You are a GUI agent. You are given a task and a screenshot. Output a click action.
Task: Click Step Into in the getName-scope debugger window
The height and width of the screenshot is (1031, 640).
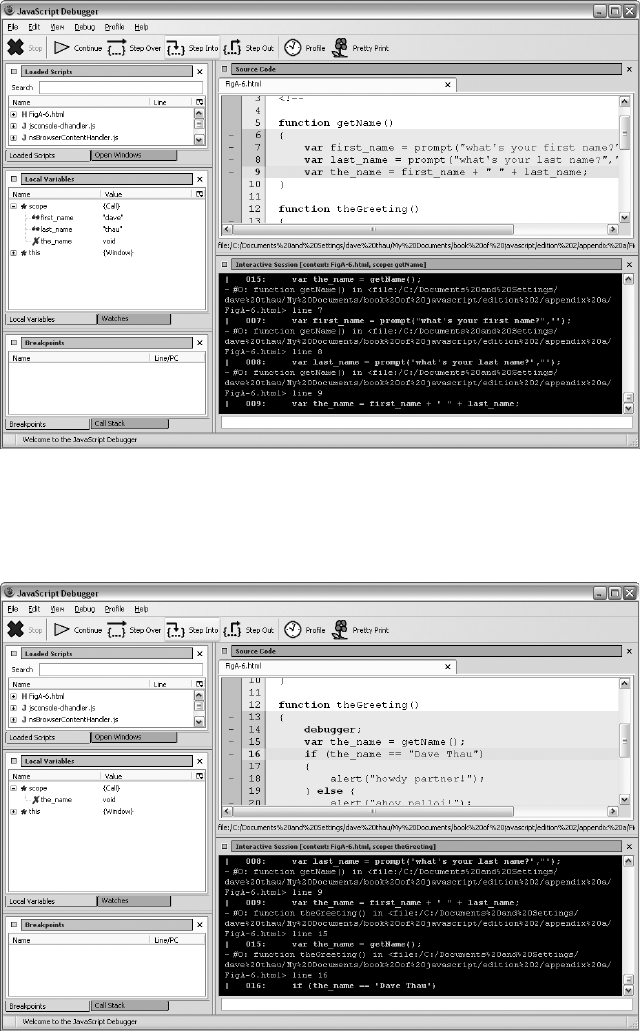(192, 48)
